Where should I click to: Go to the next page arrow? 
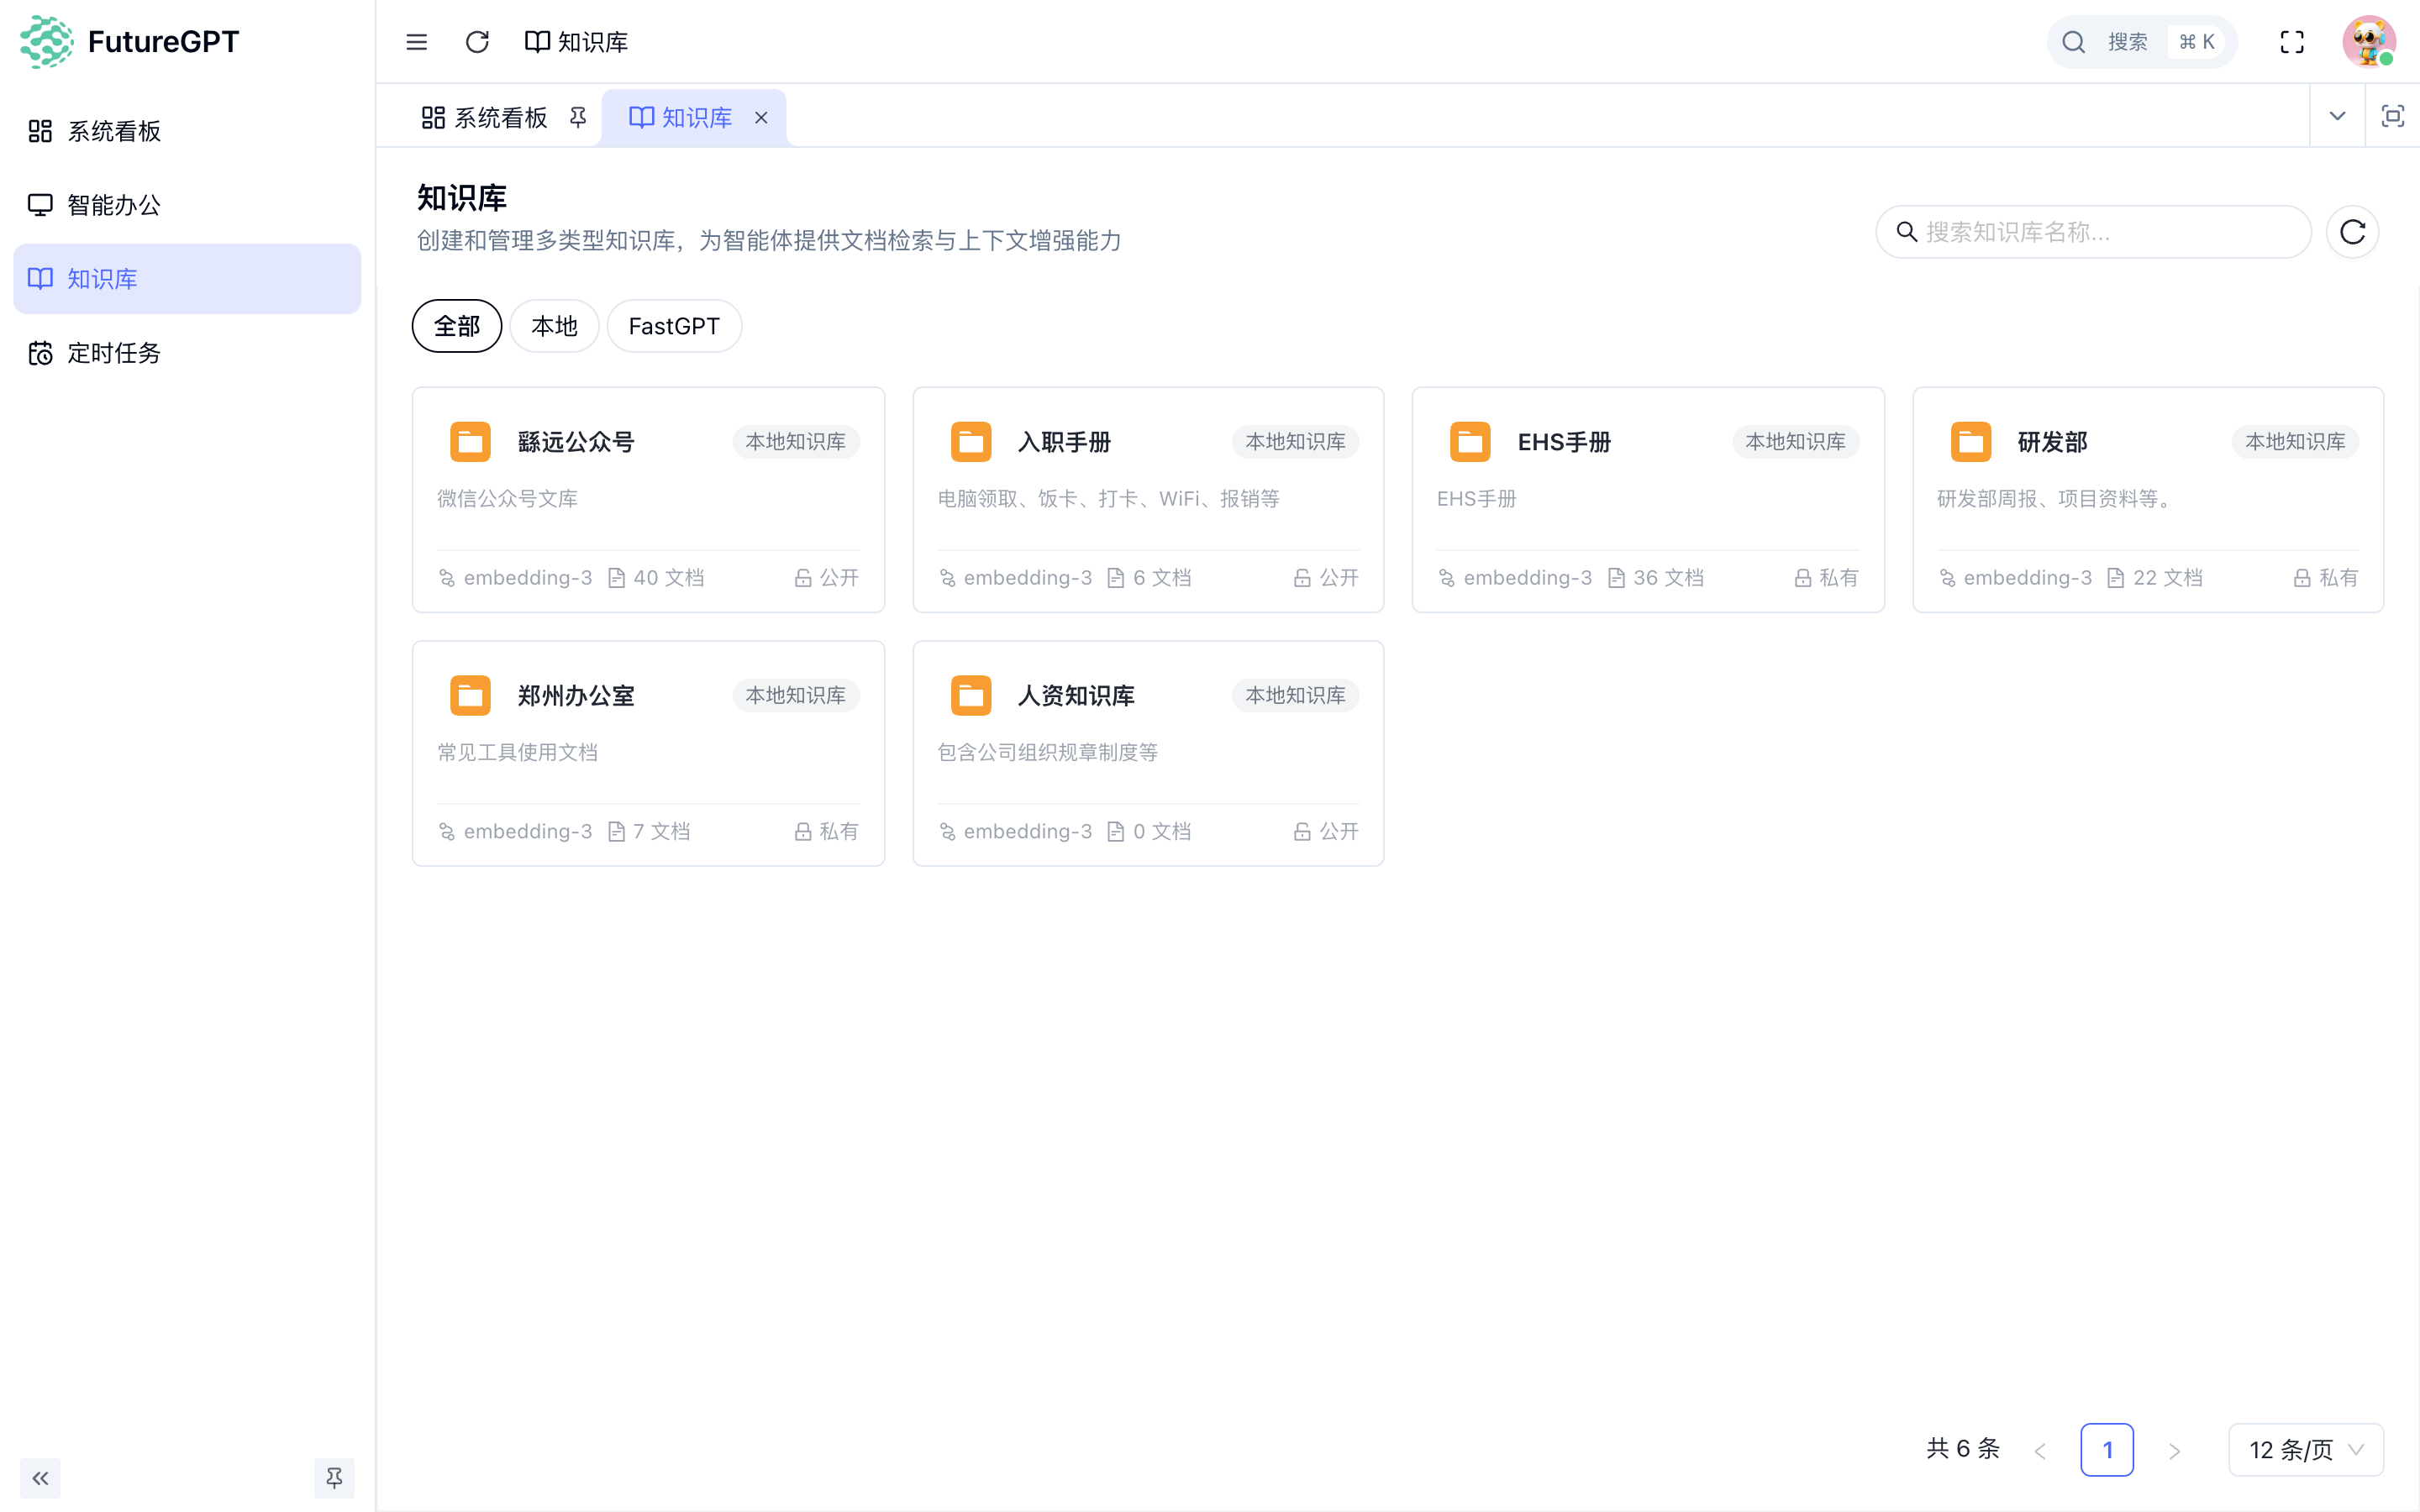click(x=2174, y=1450)
